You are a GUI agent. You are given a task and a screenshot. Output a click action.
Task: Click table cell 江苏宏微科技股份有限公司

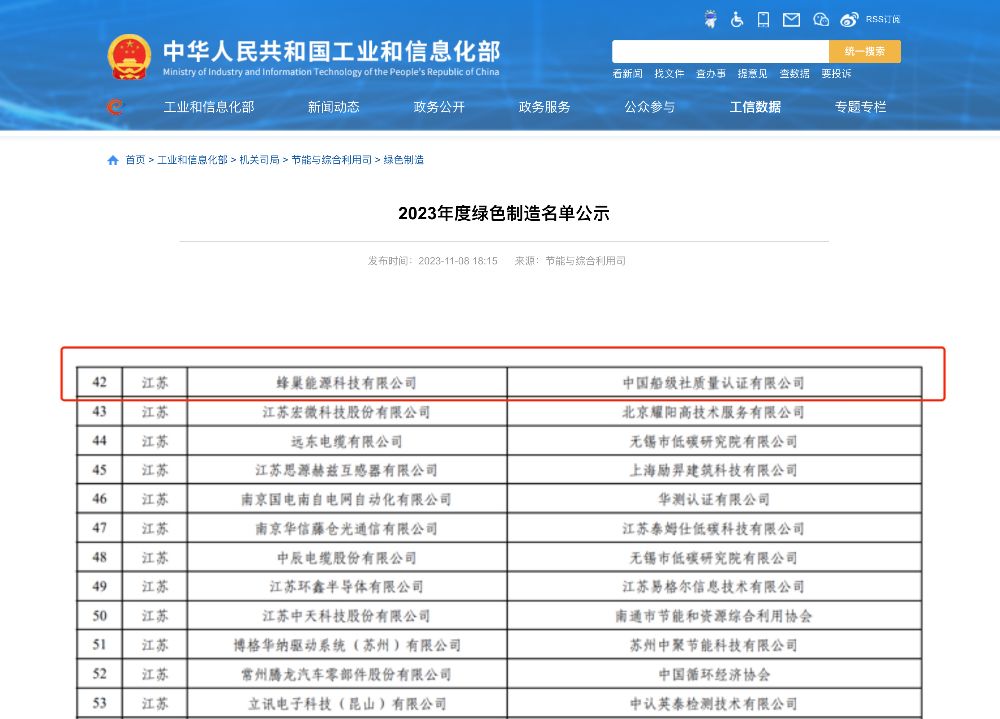(347, 412)
